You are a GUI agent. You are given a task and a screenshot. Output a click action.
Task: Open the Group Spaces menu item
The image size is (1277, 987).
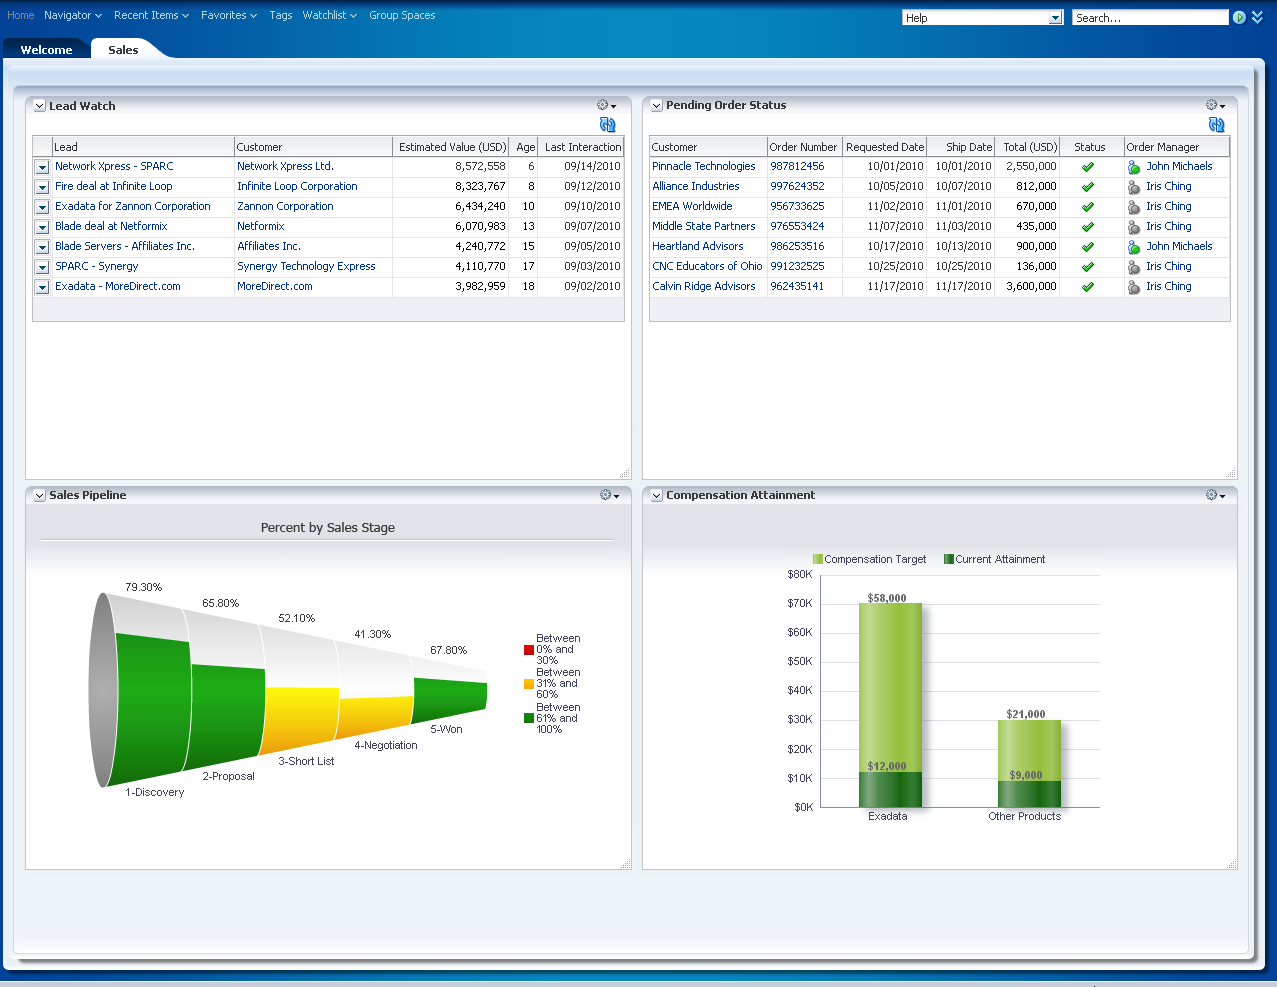coord(402,15)
